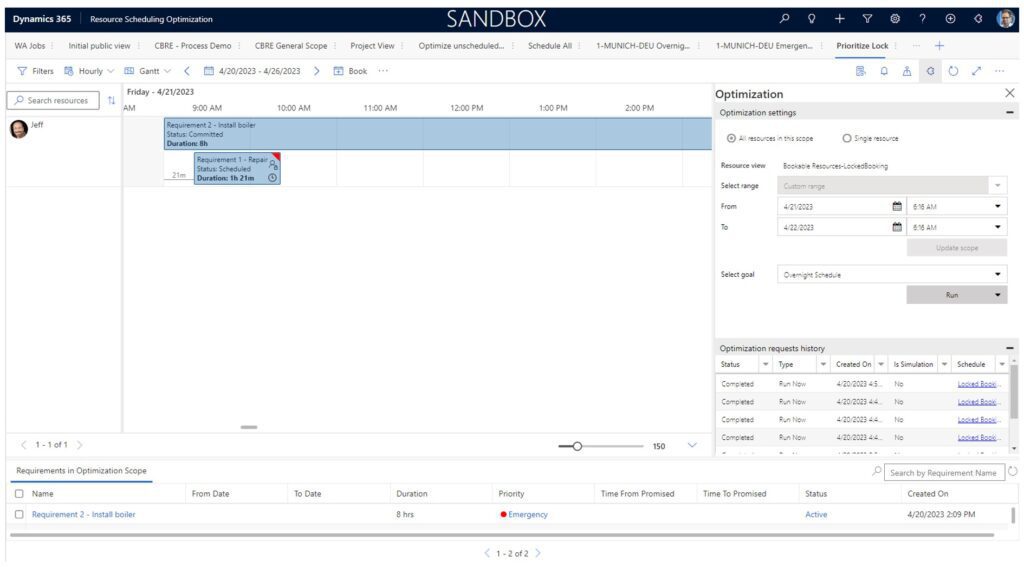Click the Run button
This screenshot has height=567, width=1024.
point(950,295)
